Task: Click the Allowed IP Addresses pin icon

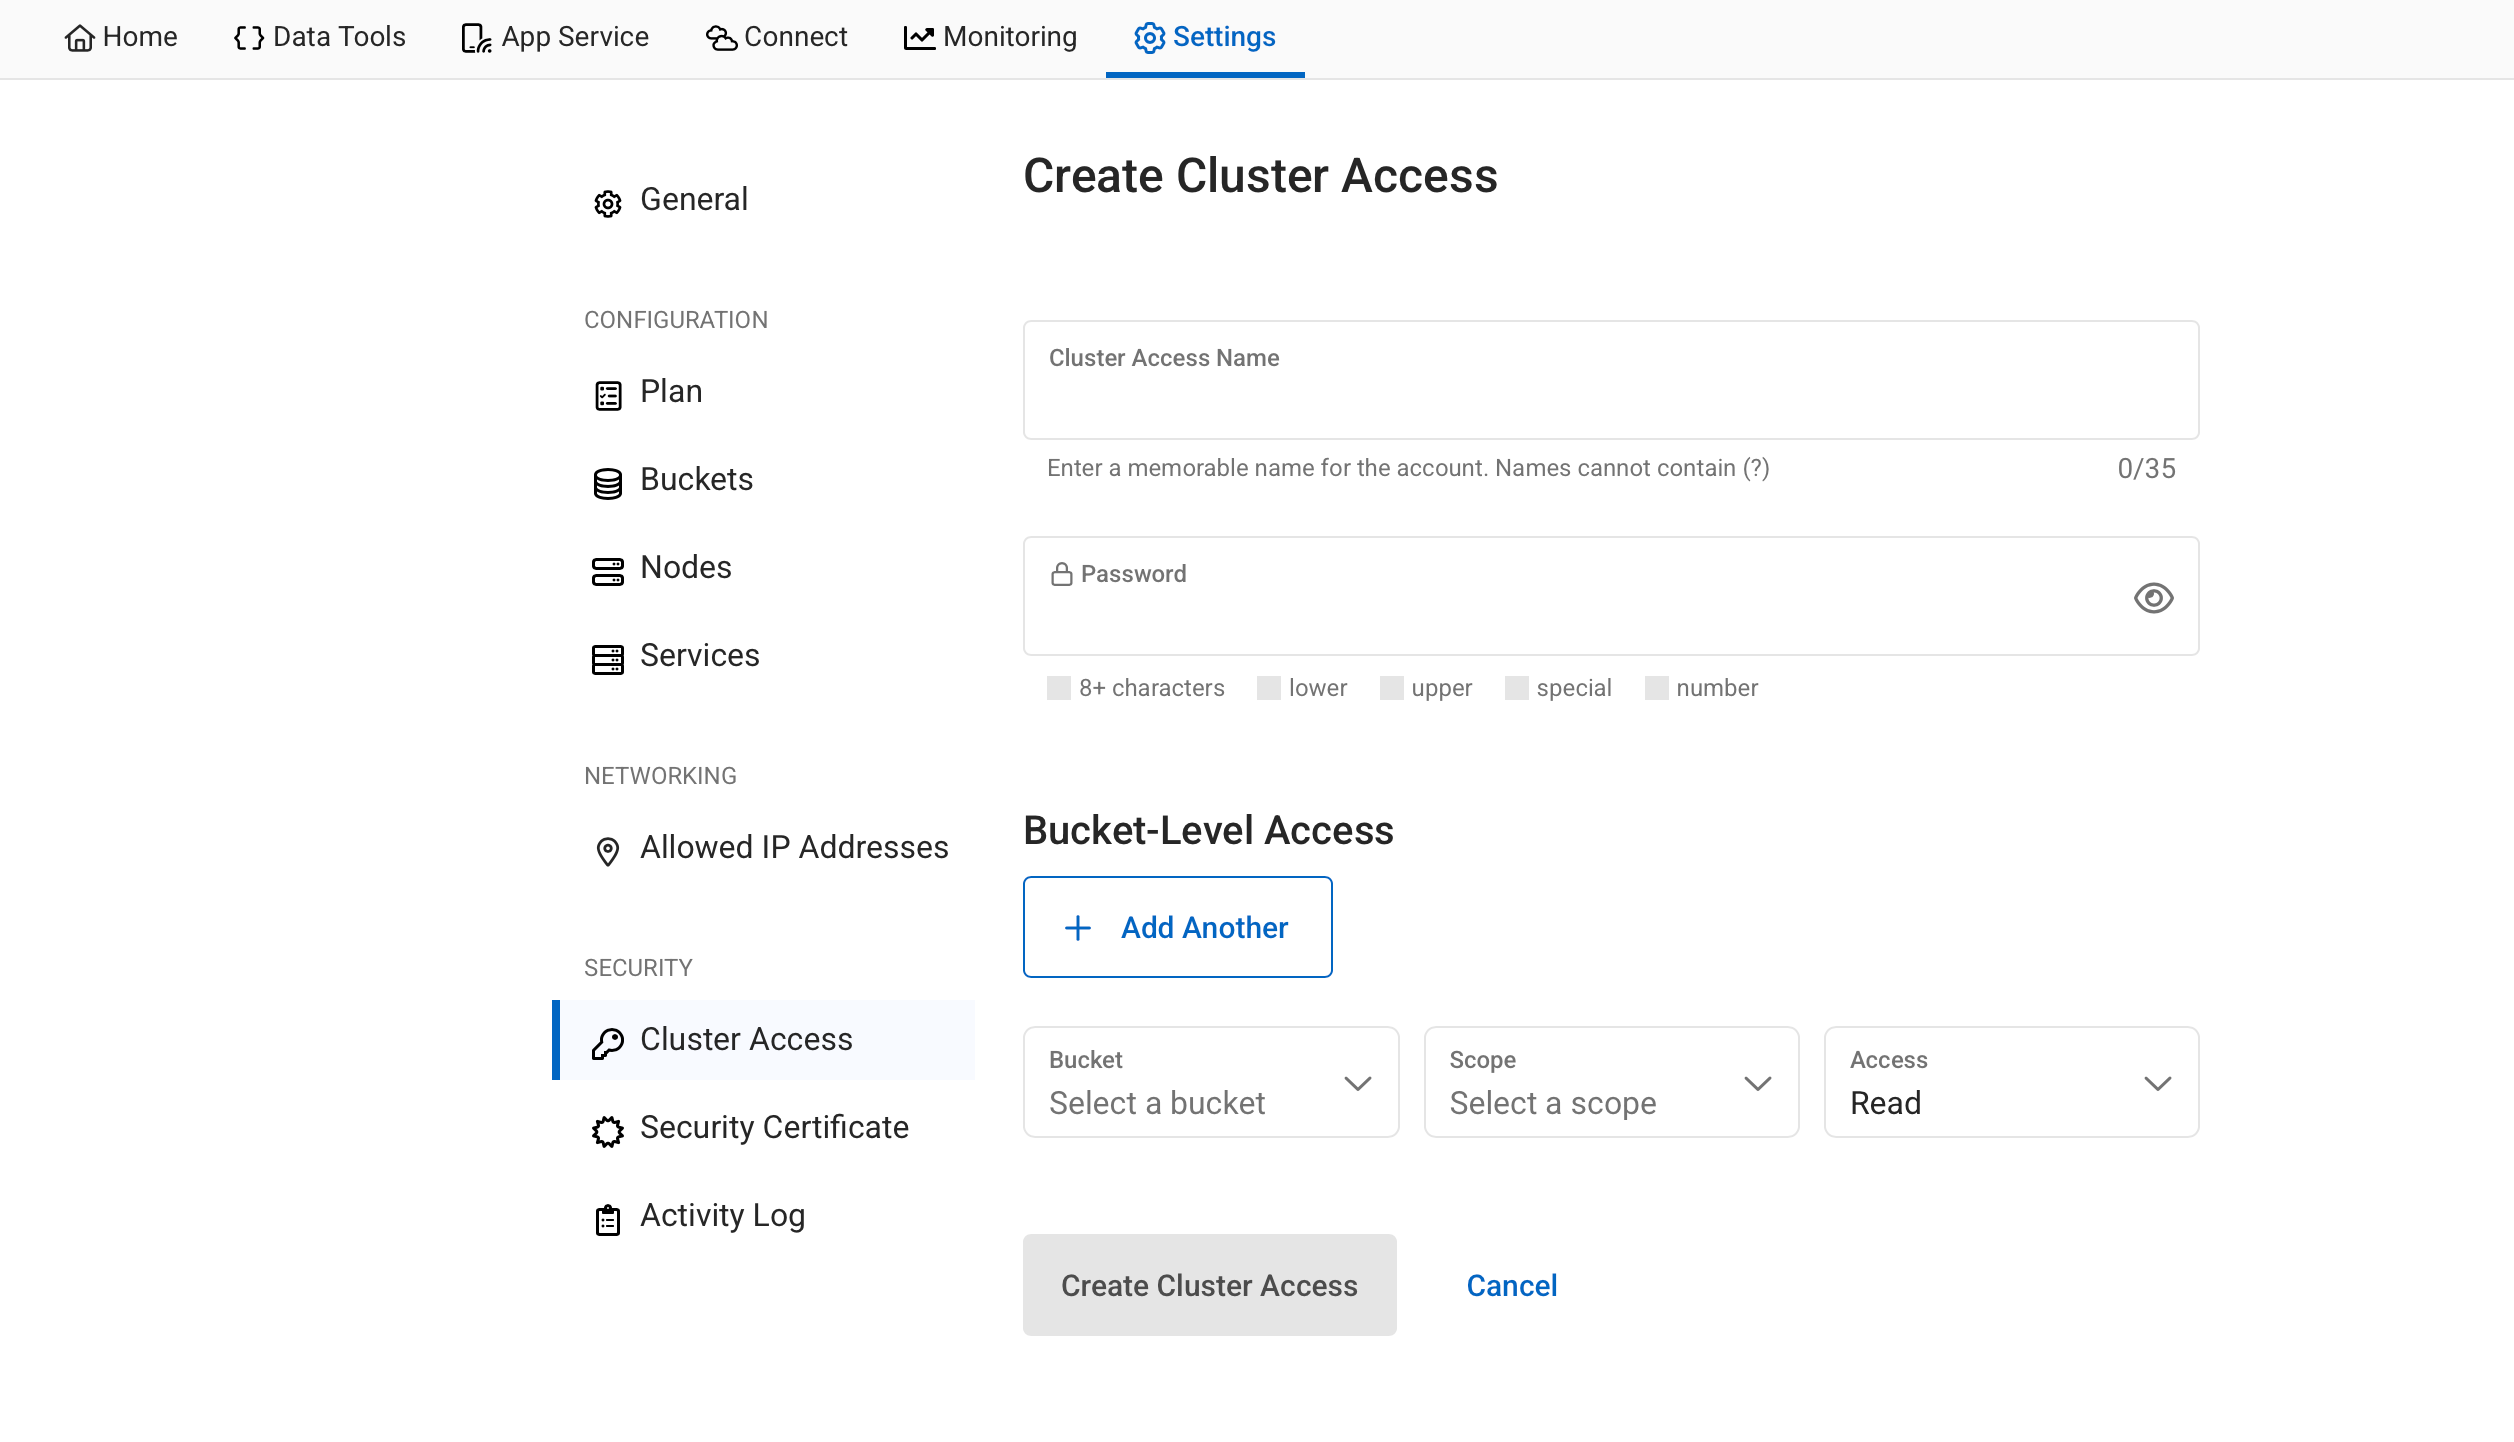Action: click(x=607, y=851)
